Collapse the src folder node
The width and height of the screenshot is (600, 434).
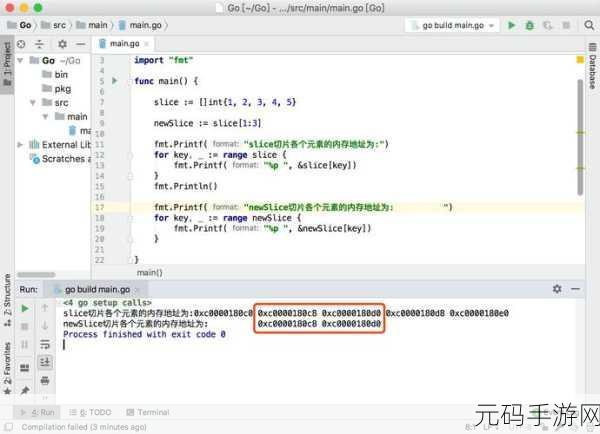point(33,103)
